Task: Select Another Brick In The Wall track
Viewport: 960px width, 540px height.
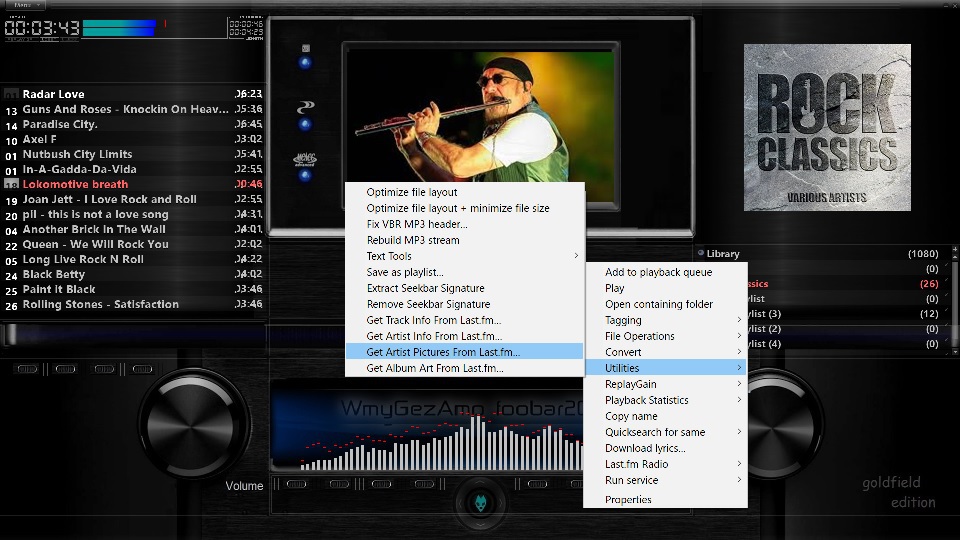Action: point(133,229)
